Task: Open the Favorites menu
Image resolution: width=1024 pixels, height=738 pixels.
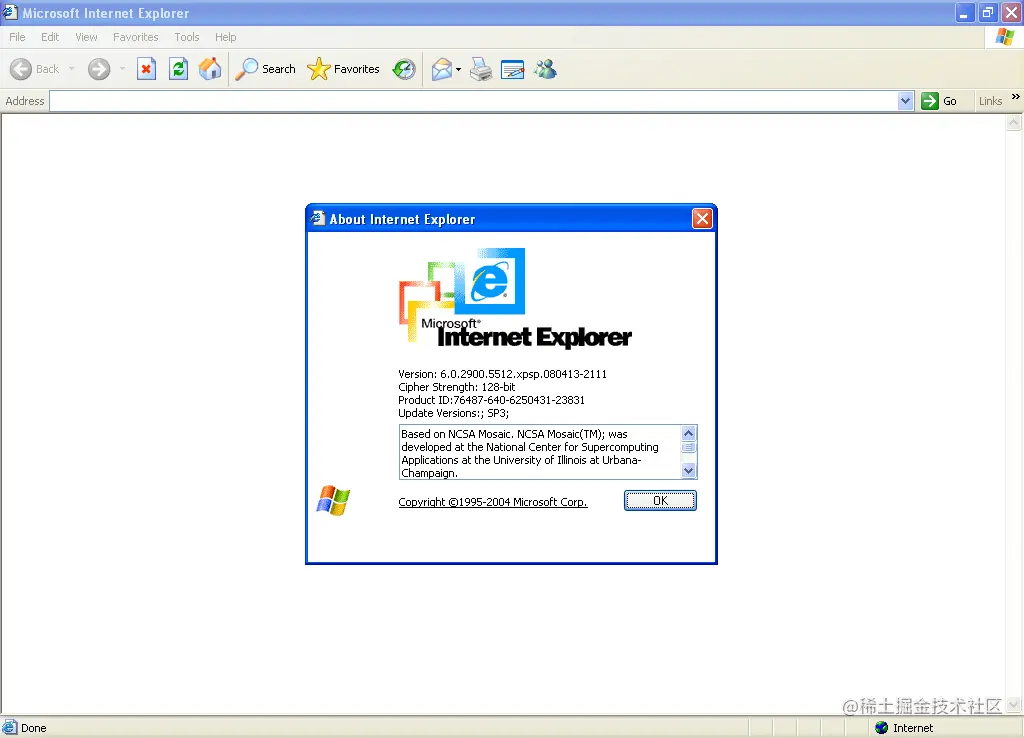Action: tap(136, 37)
